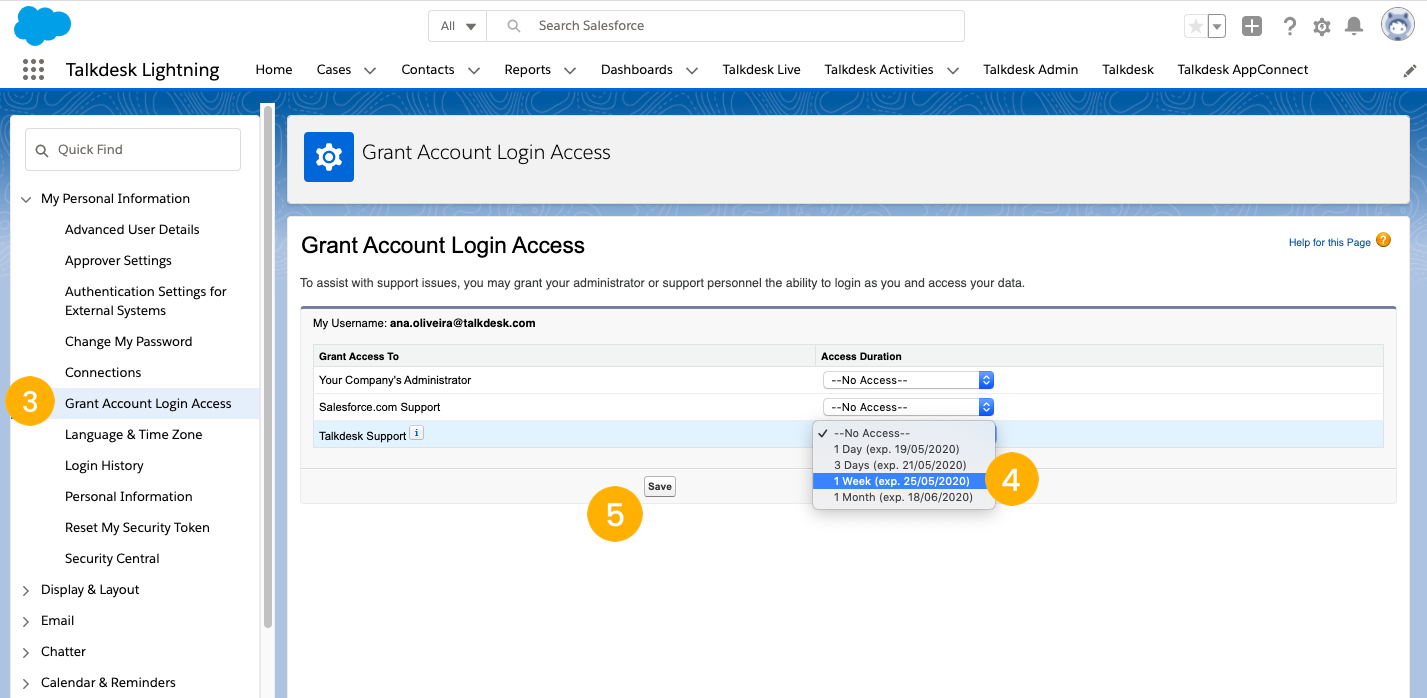Open the App Launcher grid icon
Image resolution: width=1427 pixels, height=698 pixels.
coord(33,68)
